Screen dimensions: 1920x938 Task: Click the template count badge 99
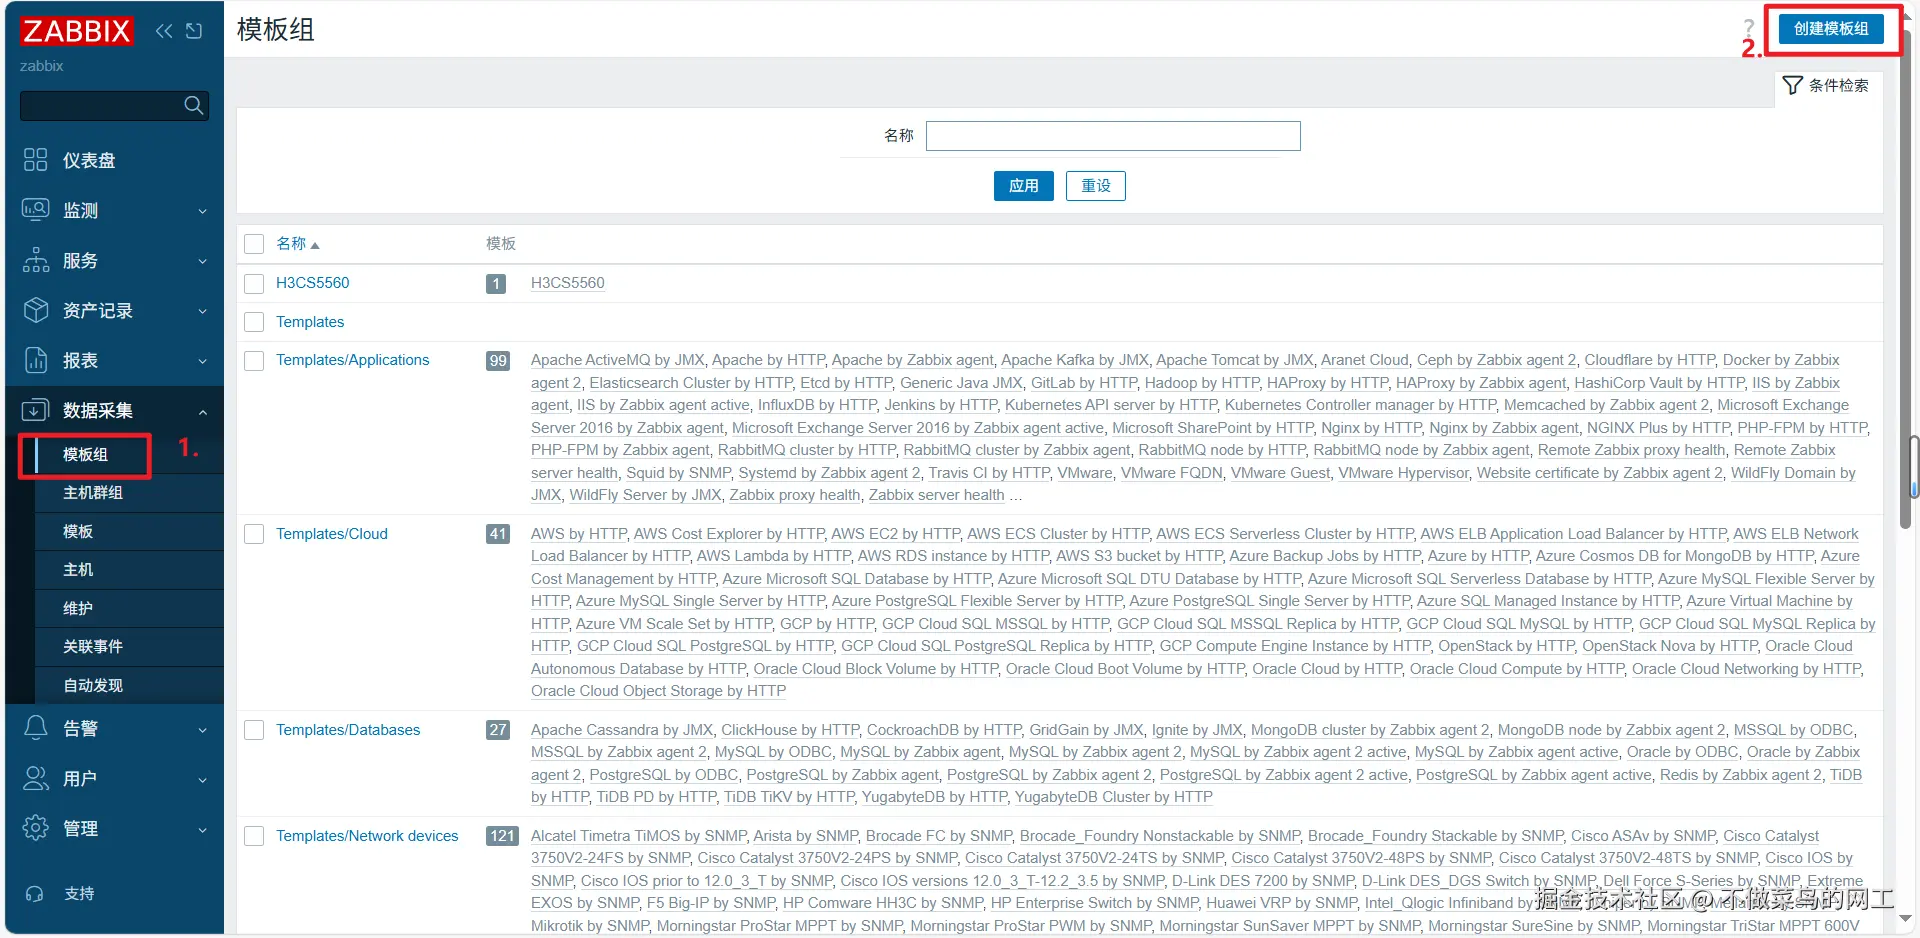tap(498, 361)
